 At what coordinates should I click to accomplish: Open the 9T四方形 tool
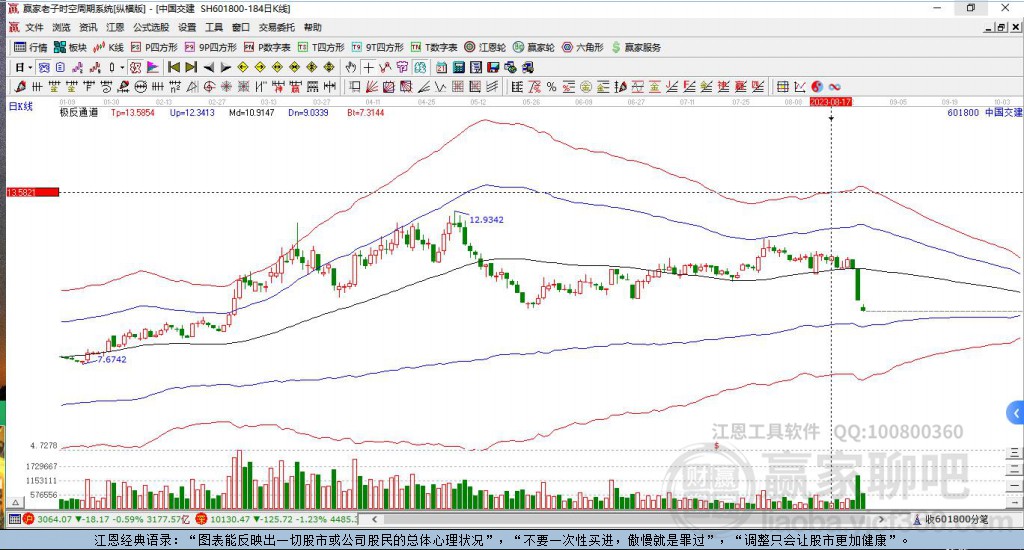pyautogui.click(x=377, y=47)
